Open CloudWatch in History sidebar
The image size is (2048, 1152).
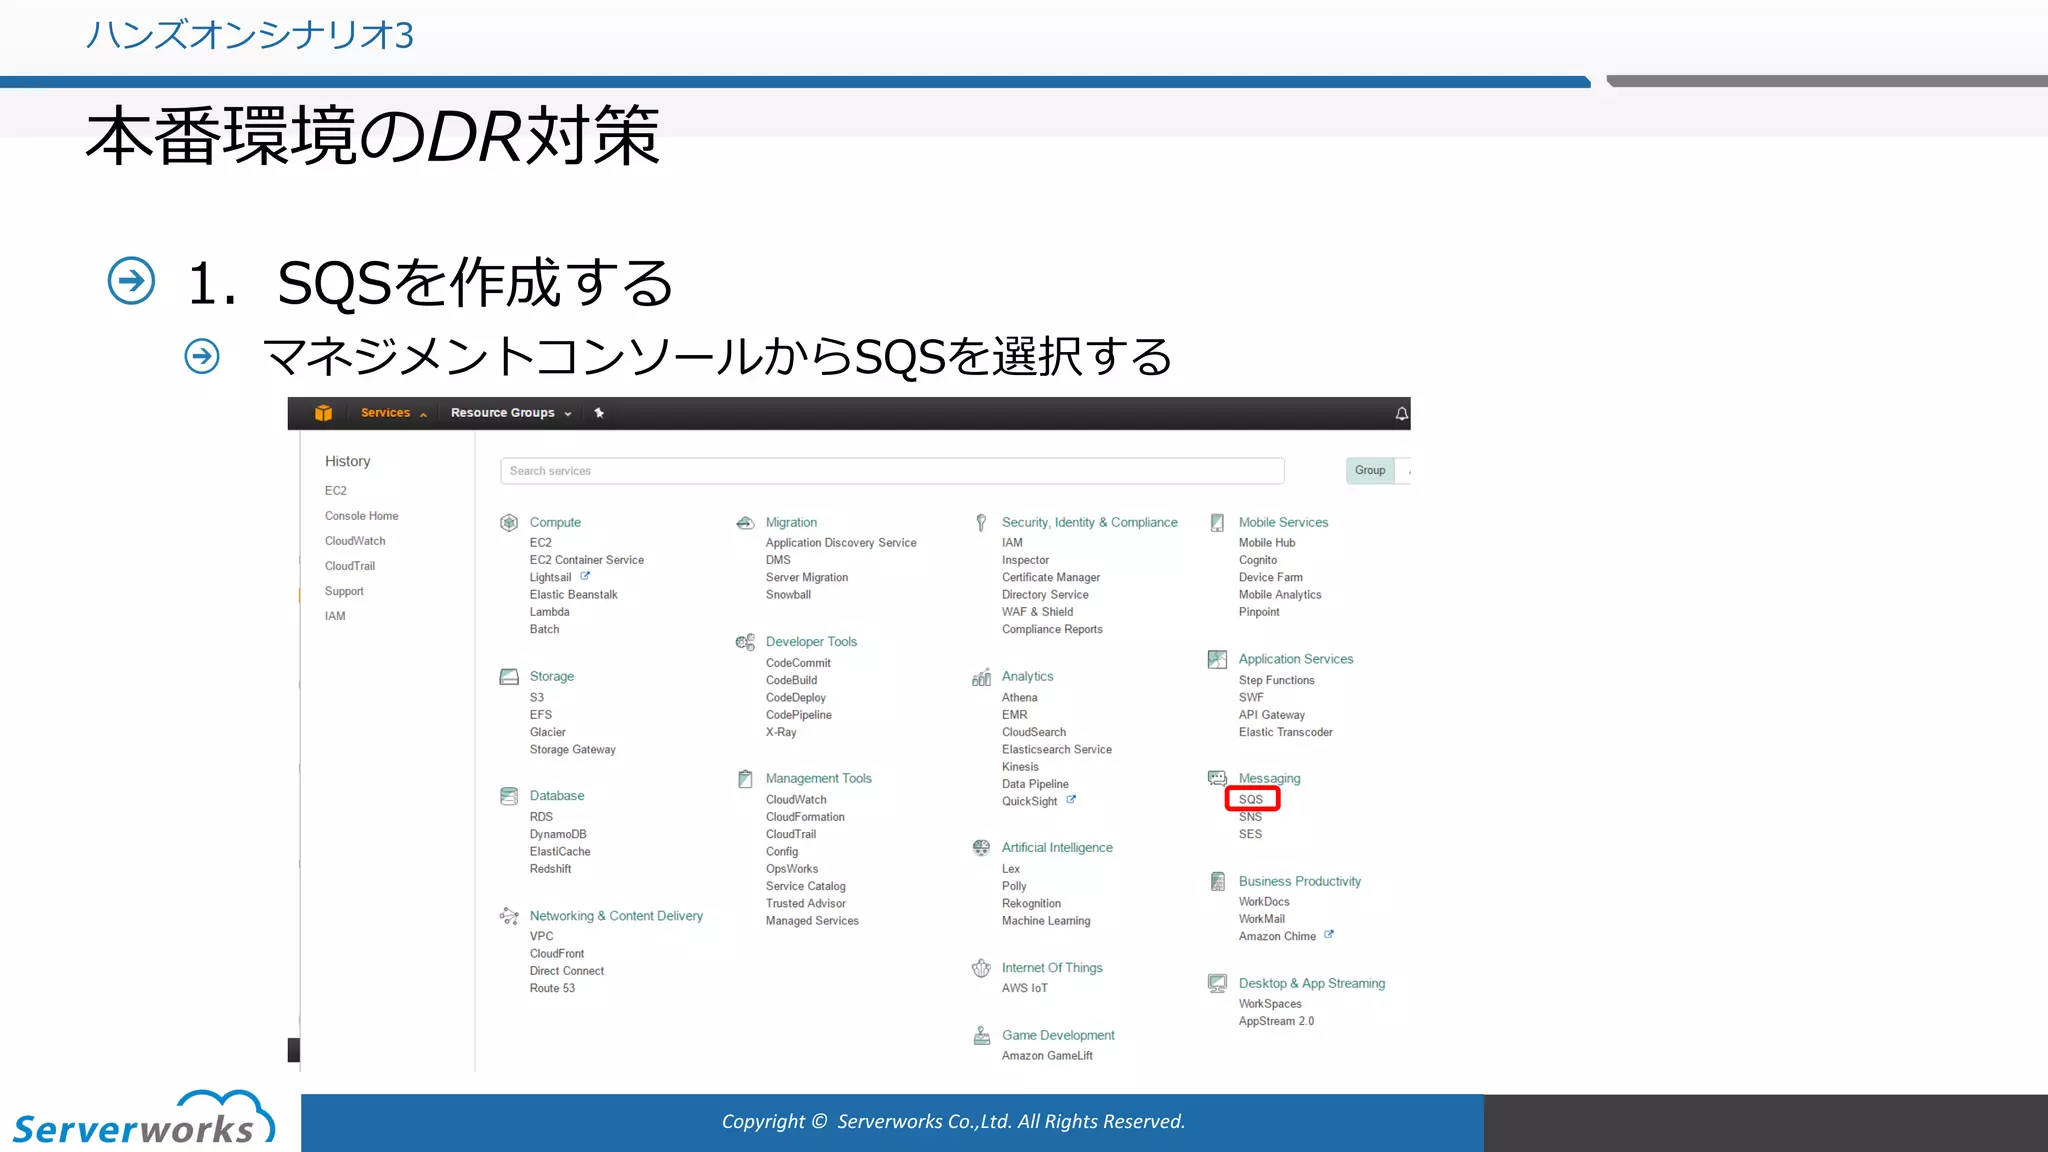[x=354, y=541]
